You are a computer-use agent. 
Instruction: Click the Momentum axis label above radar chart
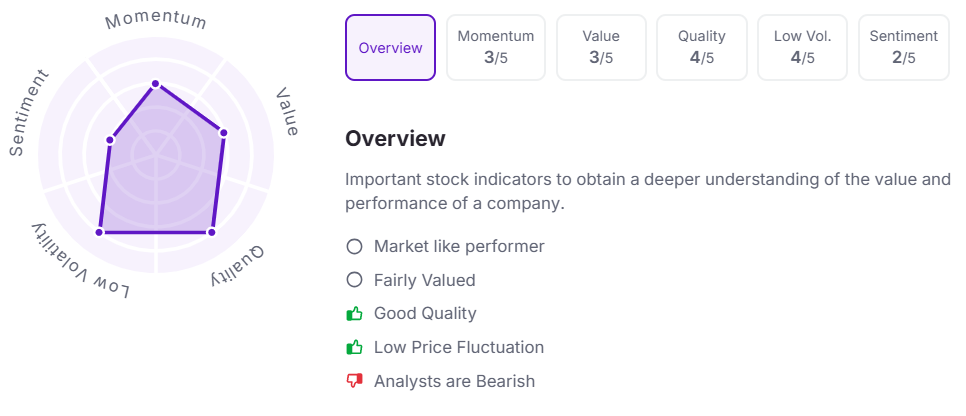(x=156, y=21)
